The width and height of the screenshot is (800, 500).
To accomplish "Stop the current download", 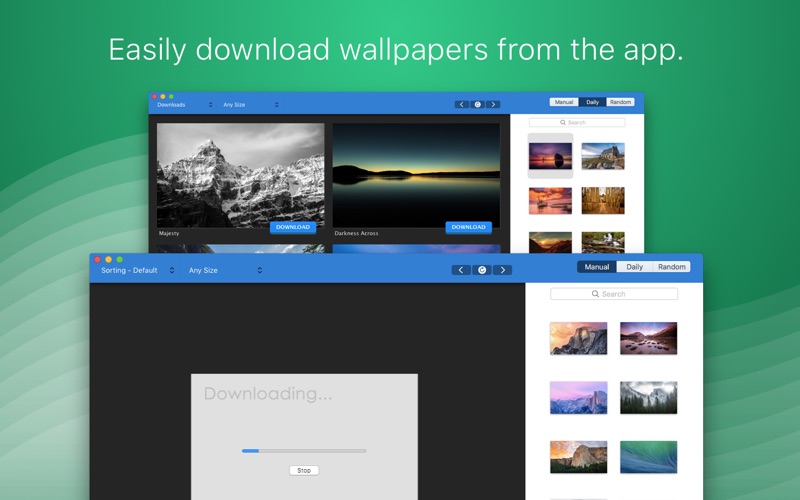I will tap(304, 470).
